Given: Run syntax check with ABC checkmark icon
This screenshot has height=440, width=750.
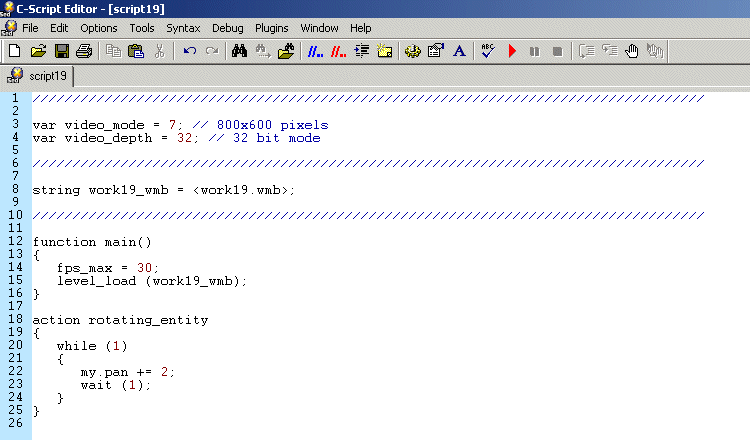Looking at the screenshot, I should pos(488,50).
